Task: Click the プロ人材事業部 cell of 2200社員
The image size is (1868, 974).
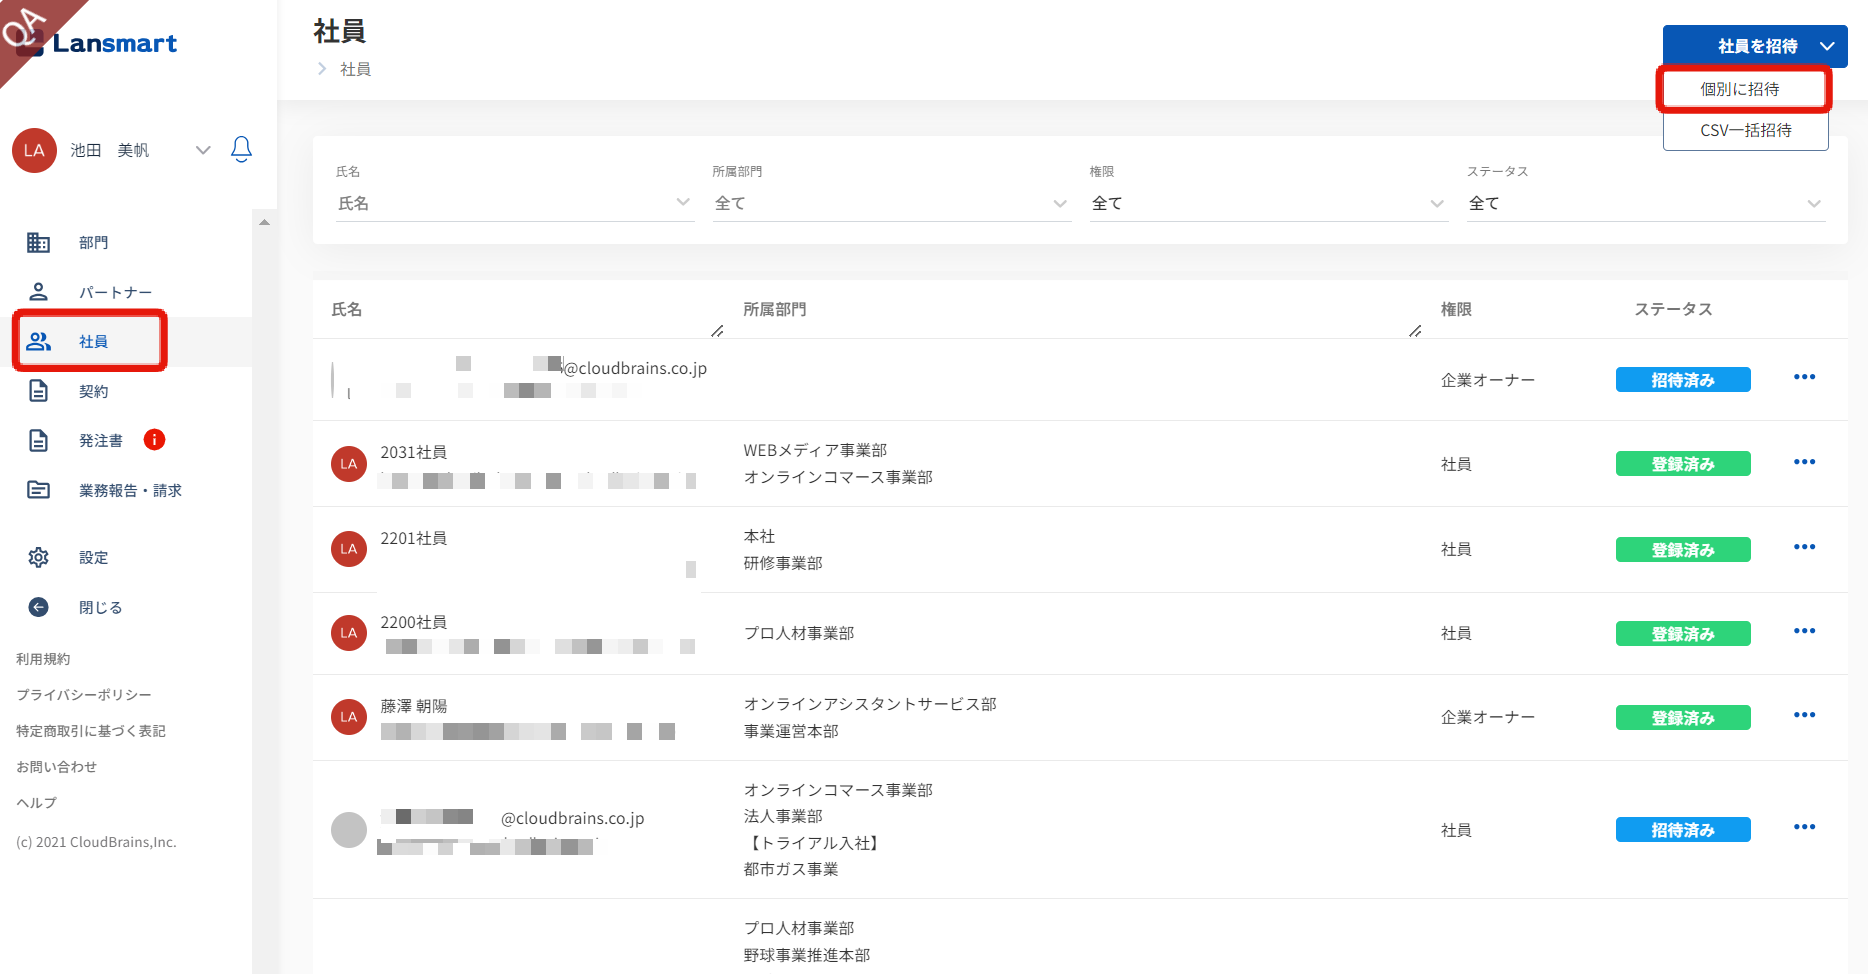Action: 799,633
